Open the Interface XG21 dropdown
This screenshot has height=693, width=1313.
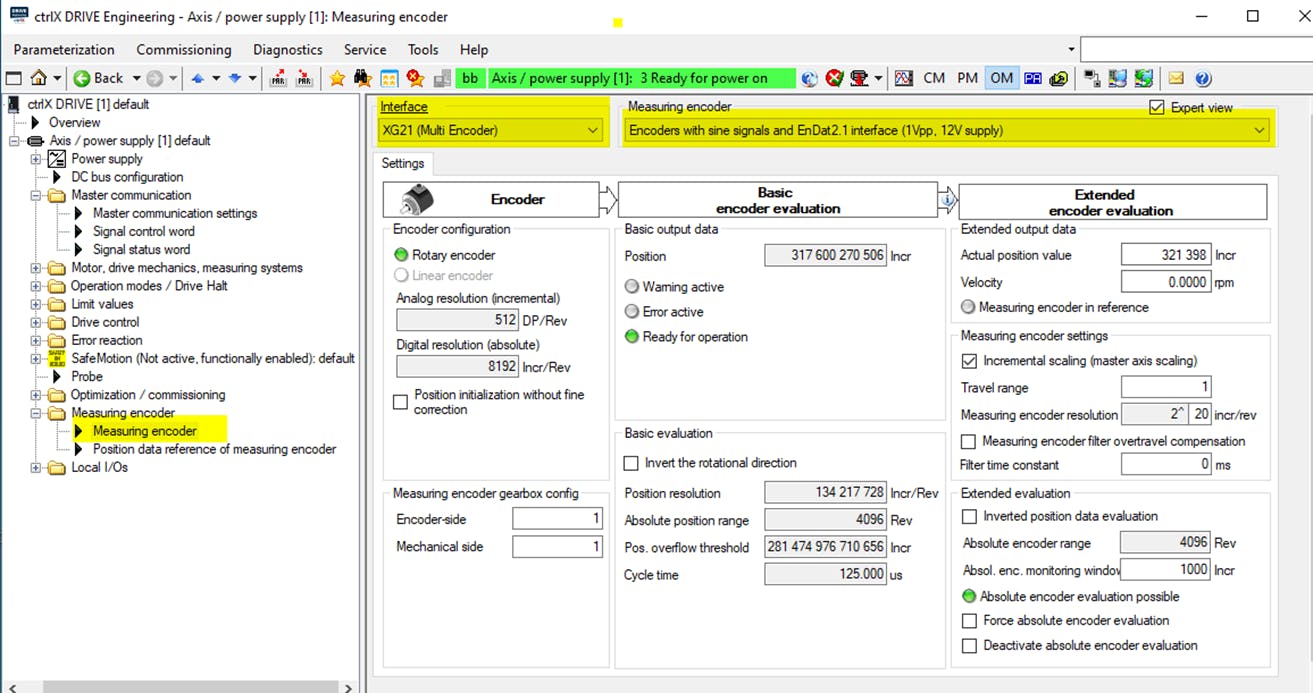(593, 130)
